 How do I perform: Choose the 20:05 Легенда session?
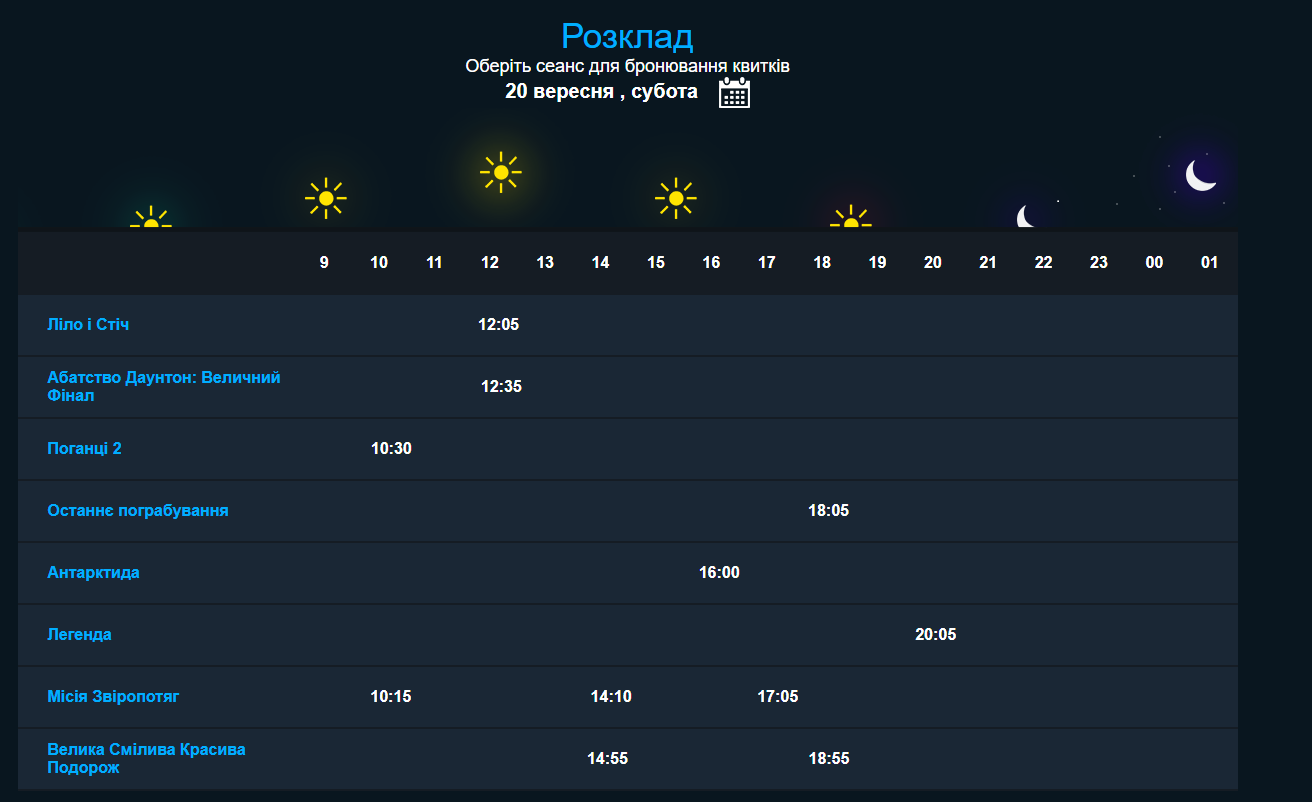935,635
